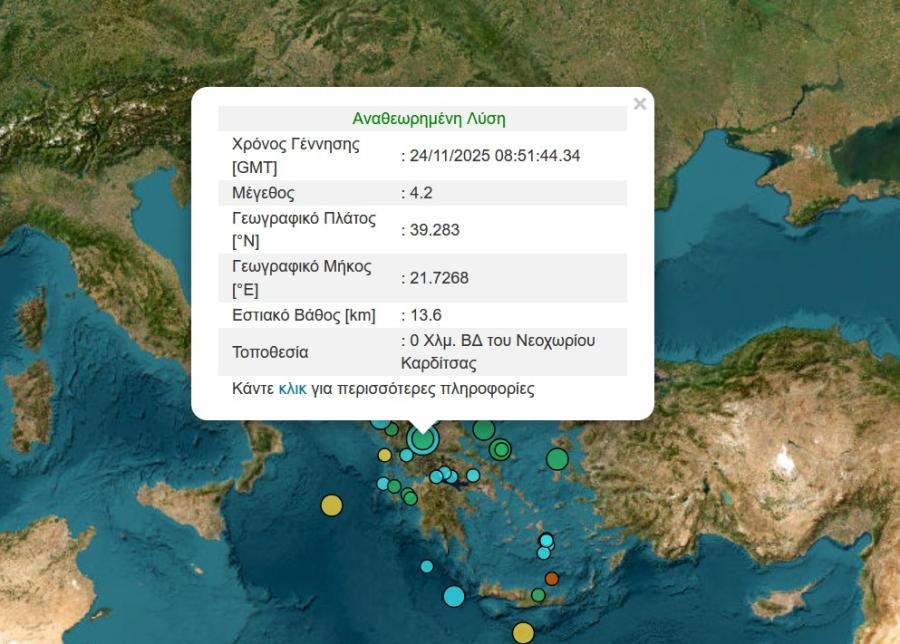Click the green marker on Crete island
Viewport: 900px width, 644px height.
pos(538,595)
